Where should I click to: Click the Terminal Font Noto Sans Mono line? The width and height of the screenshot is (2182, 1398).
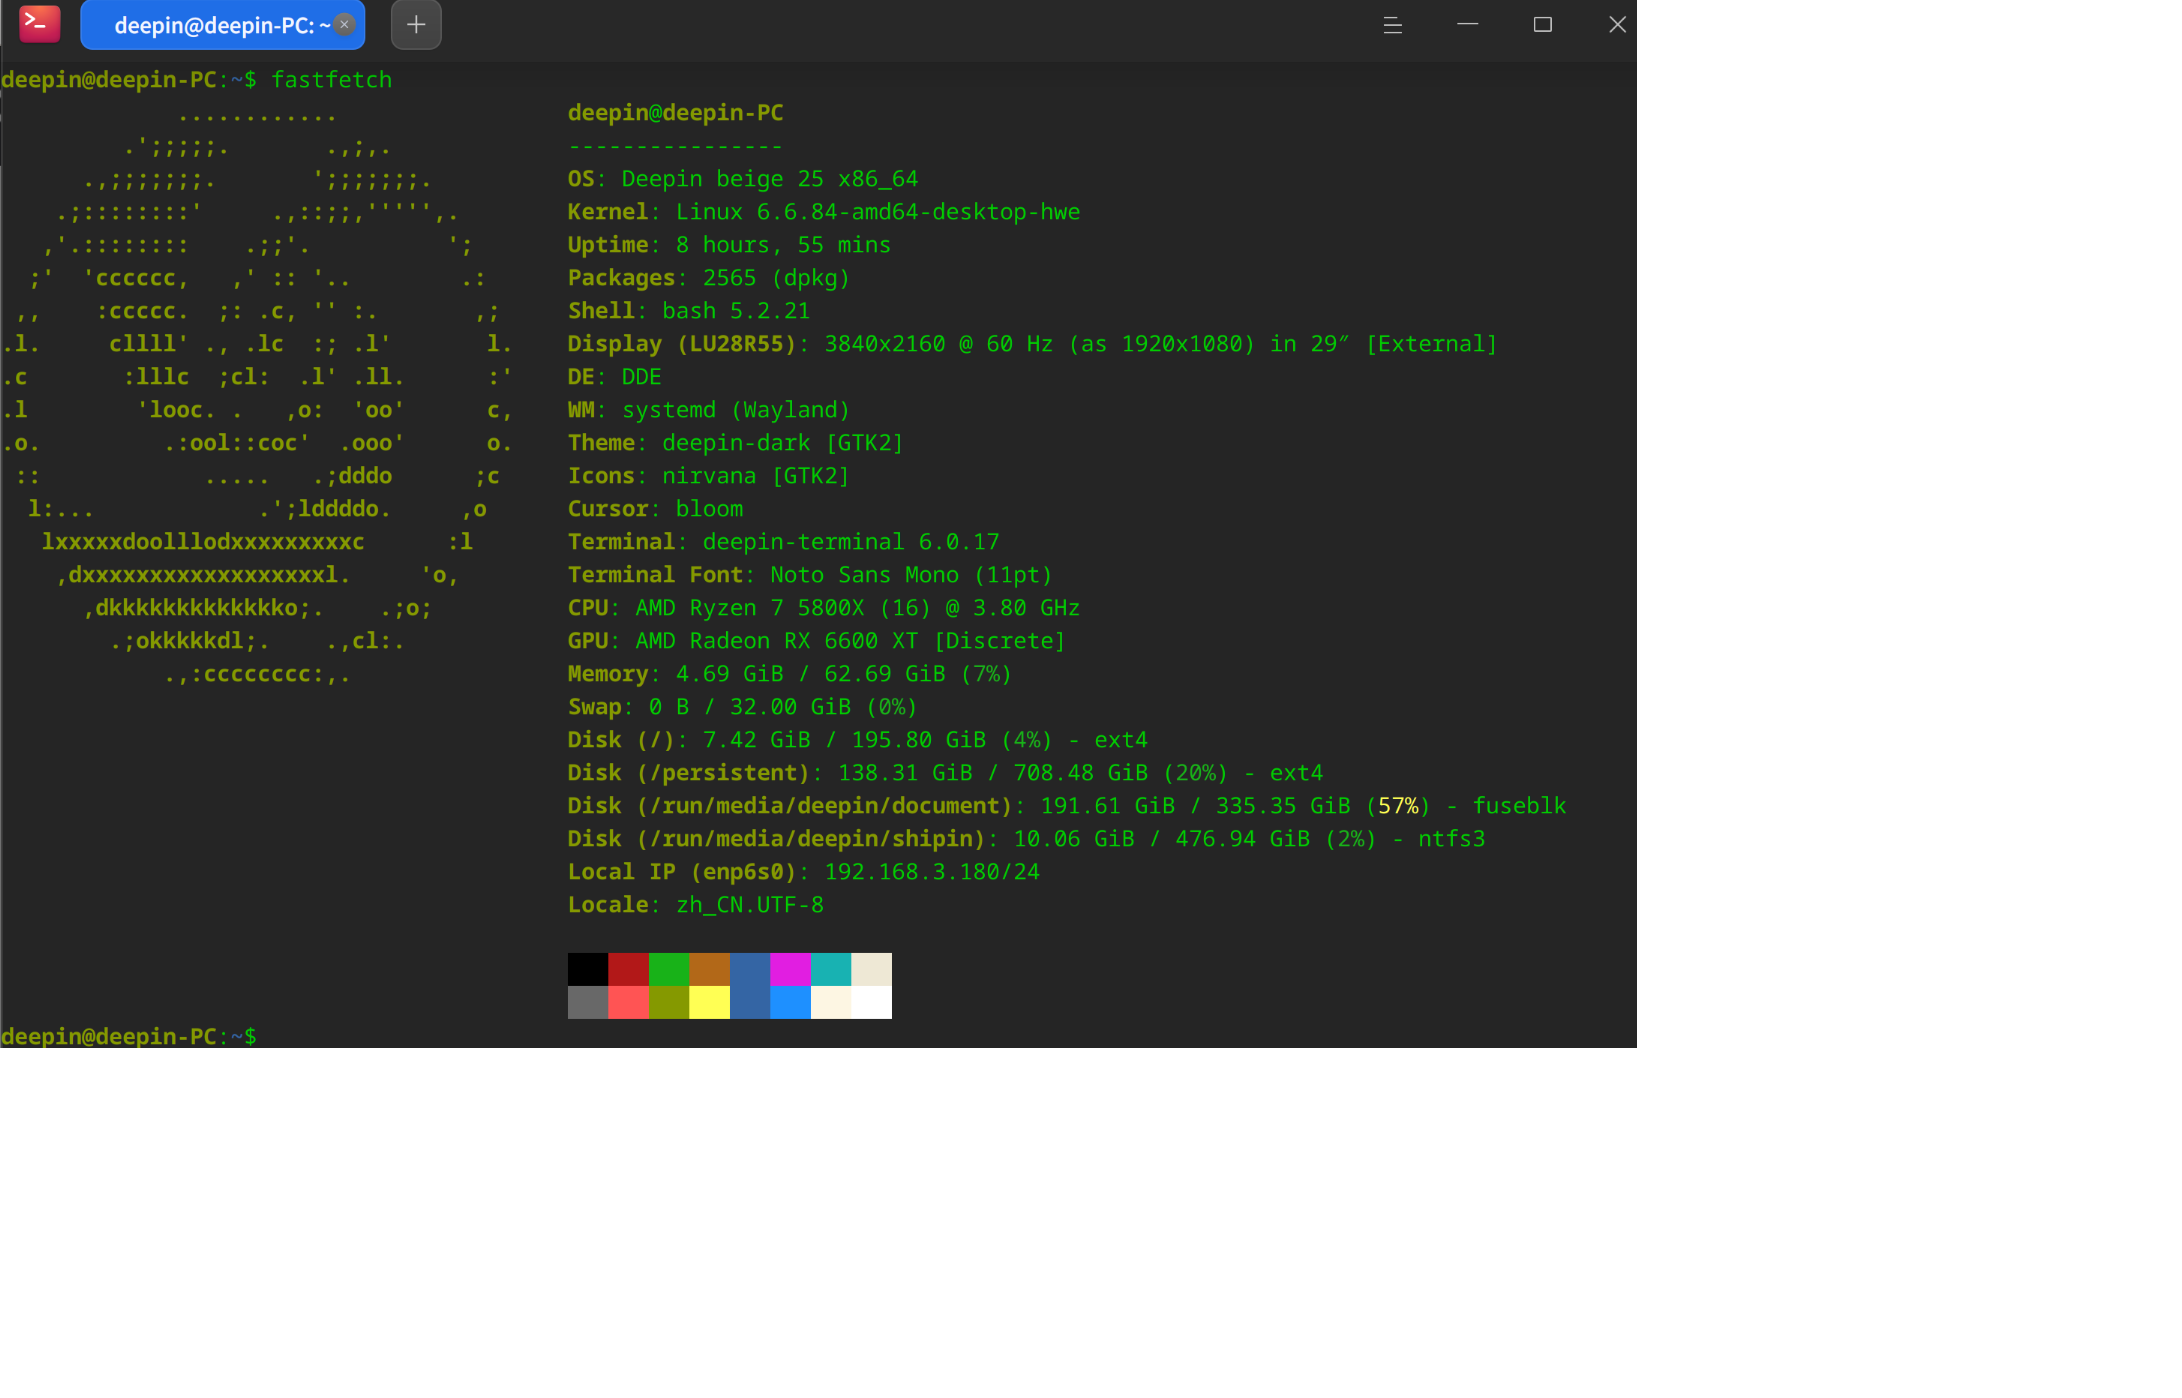(x=810, y=575)
